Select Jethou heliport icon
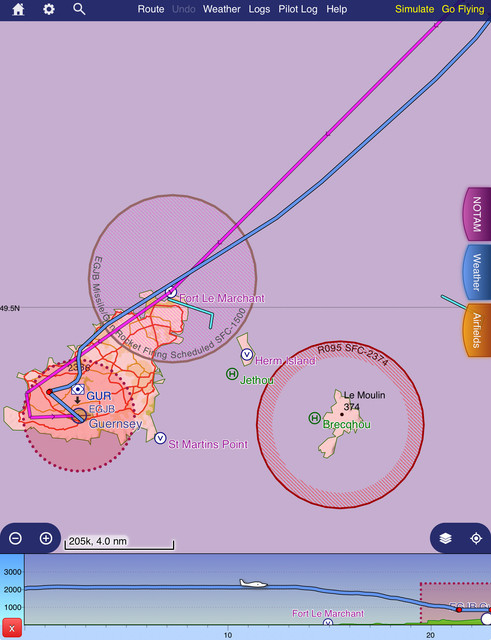The height and width of the screenshot is (640, 491). click(x=232, y=373)
